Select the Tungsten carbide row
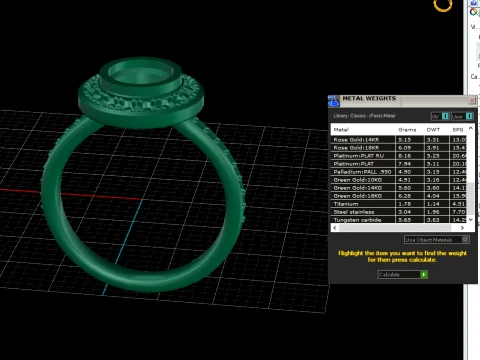 (x=399, y=220)
